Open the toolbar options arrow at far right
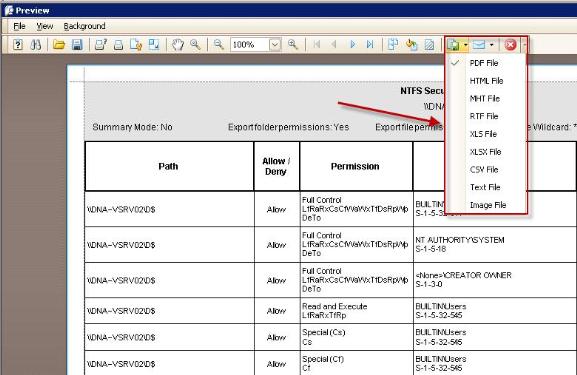Screen dimensions: 577x375 [525, 45]
